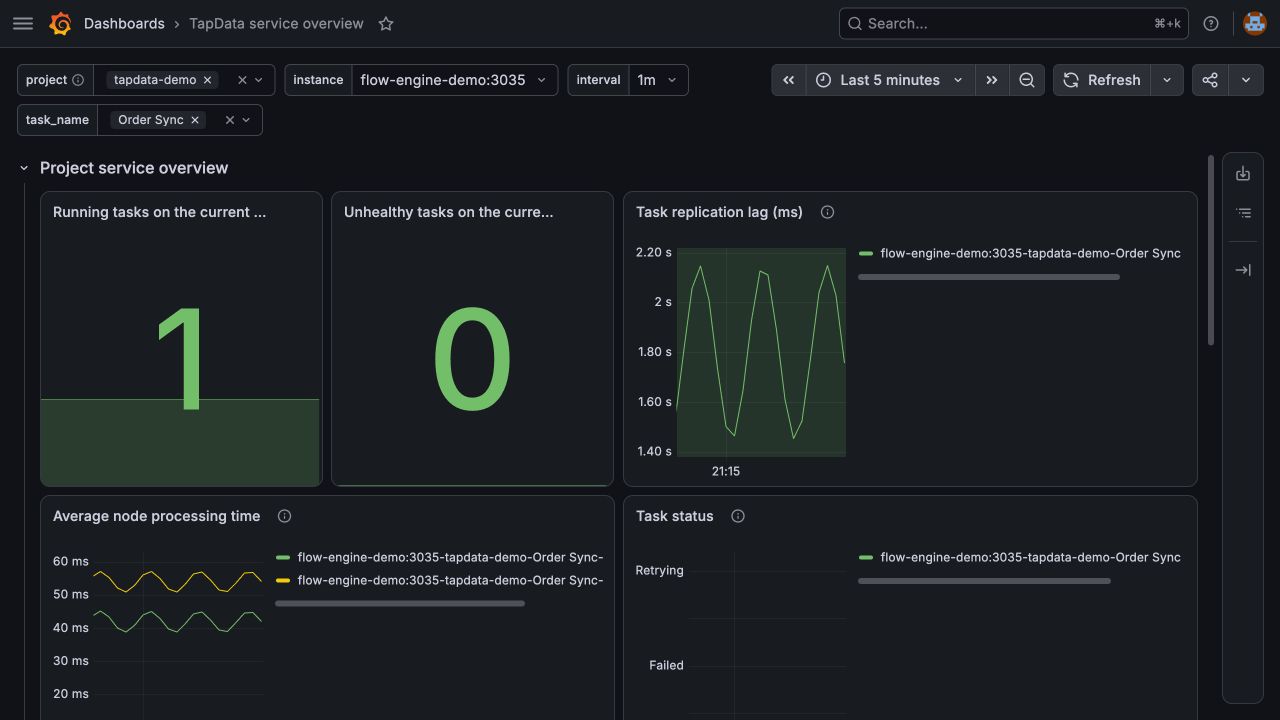This screenshot has width=1280, height=720.
Task: Click the project variable info icon
Action: [78, 80]
